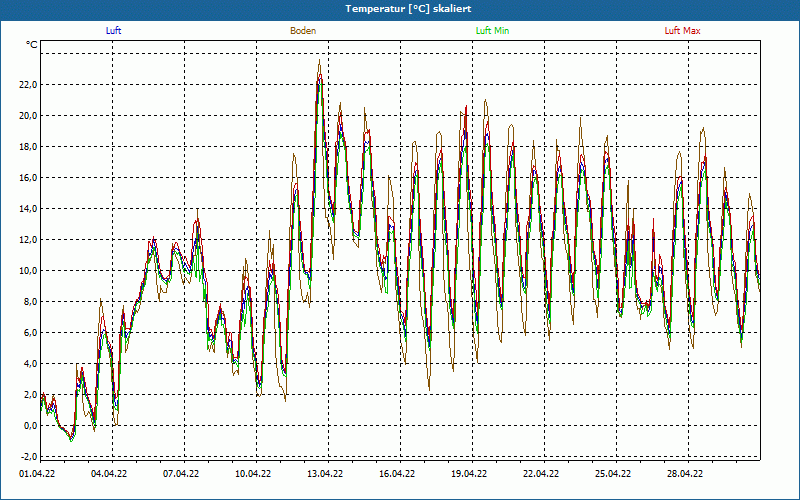The height and width of the screenshot is (500, 800).
Task: Click the 10,0 y-axis value
Action: [28, 271]
